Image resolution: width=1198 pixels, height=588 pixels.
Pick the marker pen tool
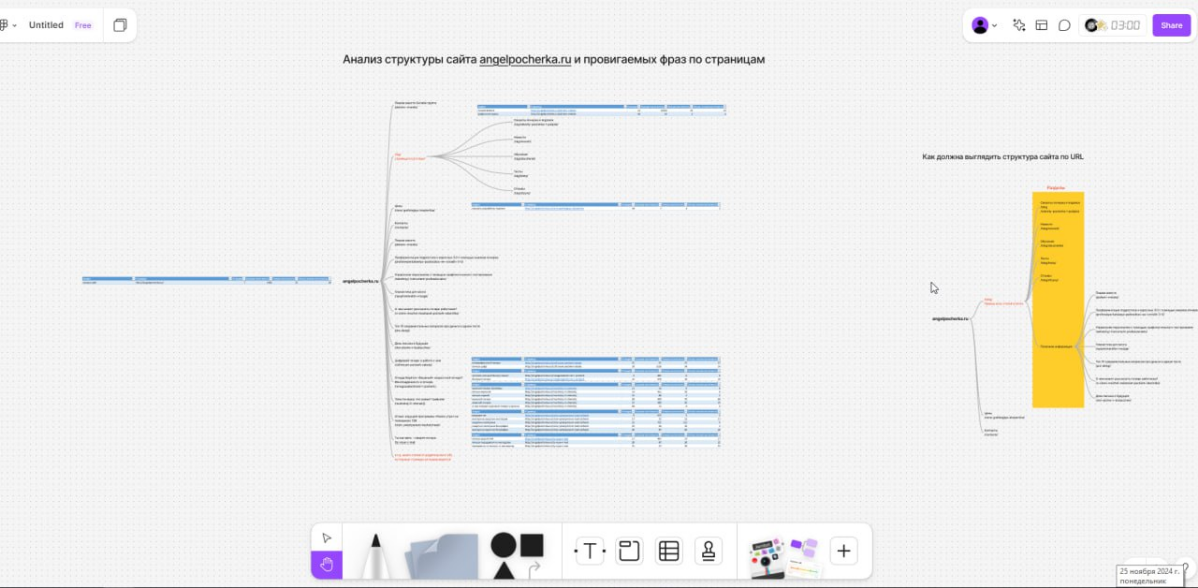pos(375,555)
